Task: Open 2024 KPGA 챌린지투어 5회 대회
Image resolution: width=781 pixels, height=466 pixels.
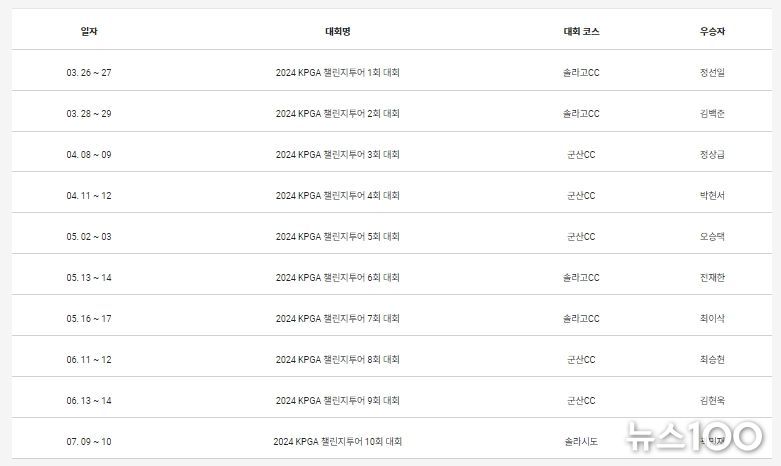Action: click(x=338, y=236)
